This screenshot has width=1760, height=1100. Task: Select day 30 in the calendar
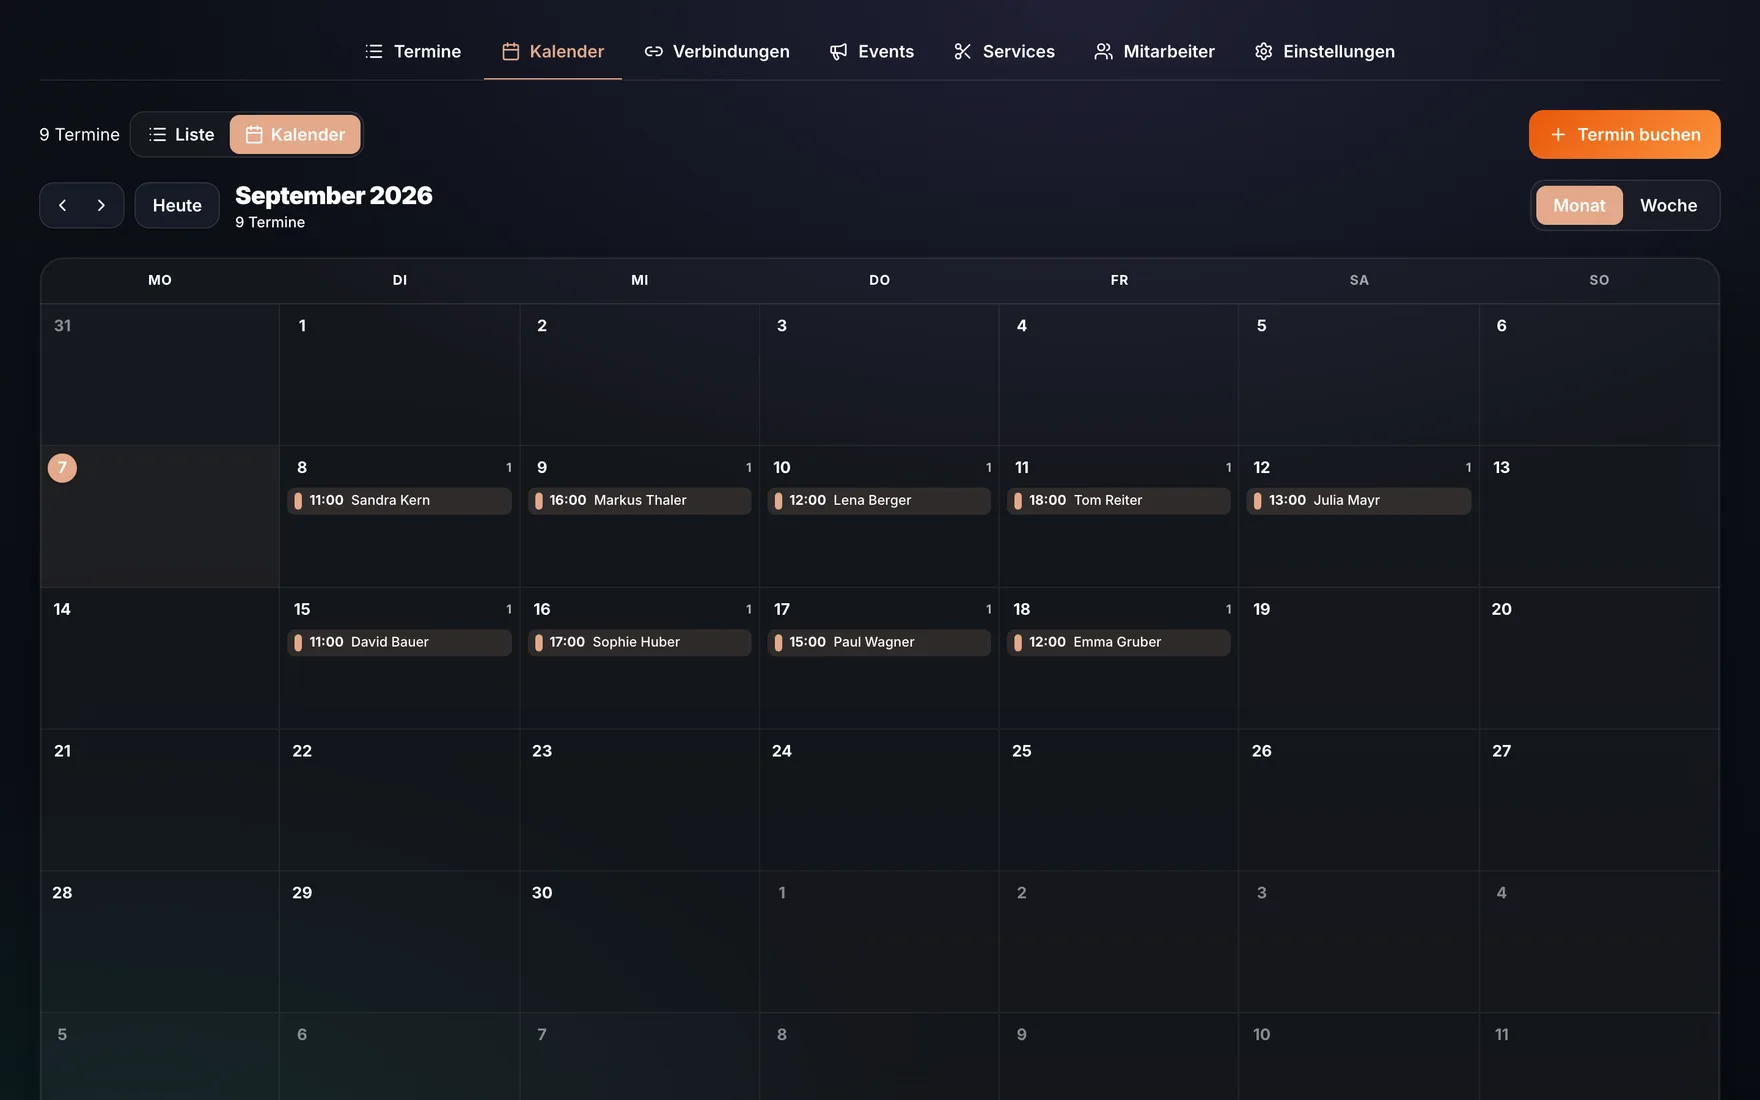coord(639,942)
